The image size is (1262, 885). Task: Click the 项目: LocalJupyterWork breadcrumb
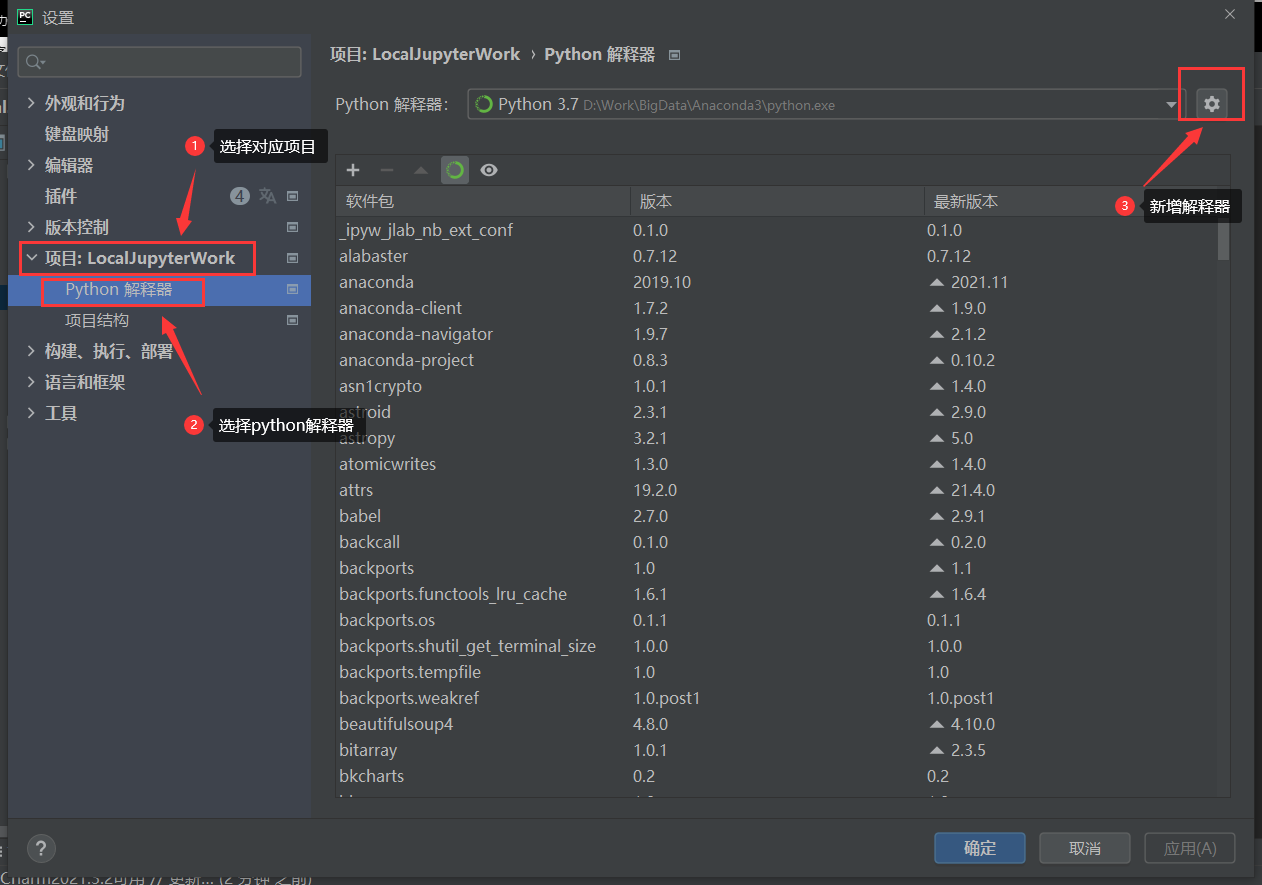click(425, 54)
